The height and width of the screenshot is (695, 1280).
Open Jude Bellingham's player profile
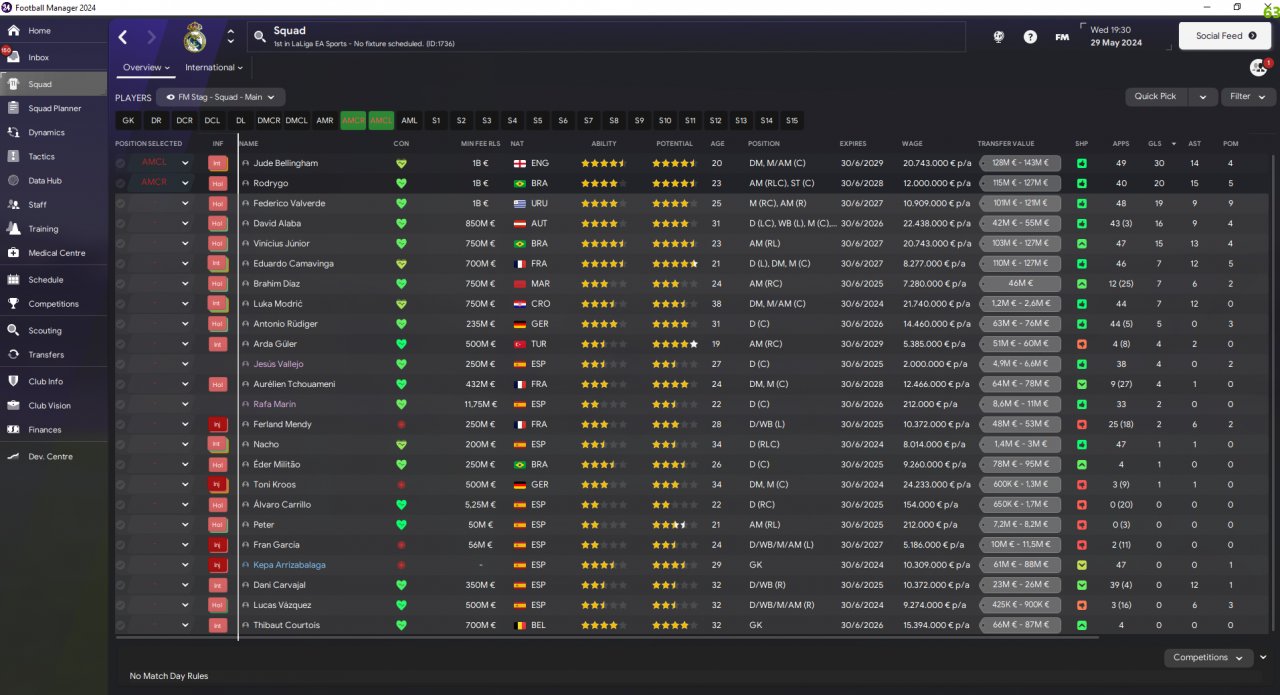[x=285, y=163]
